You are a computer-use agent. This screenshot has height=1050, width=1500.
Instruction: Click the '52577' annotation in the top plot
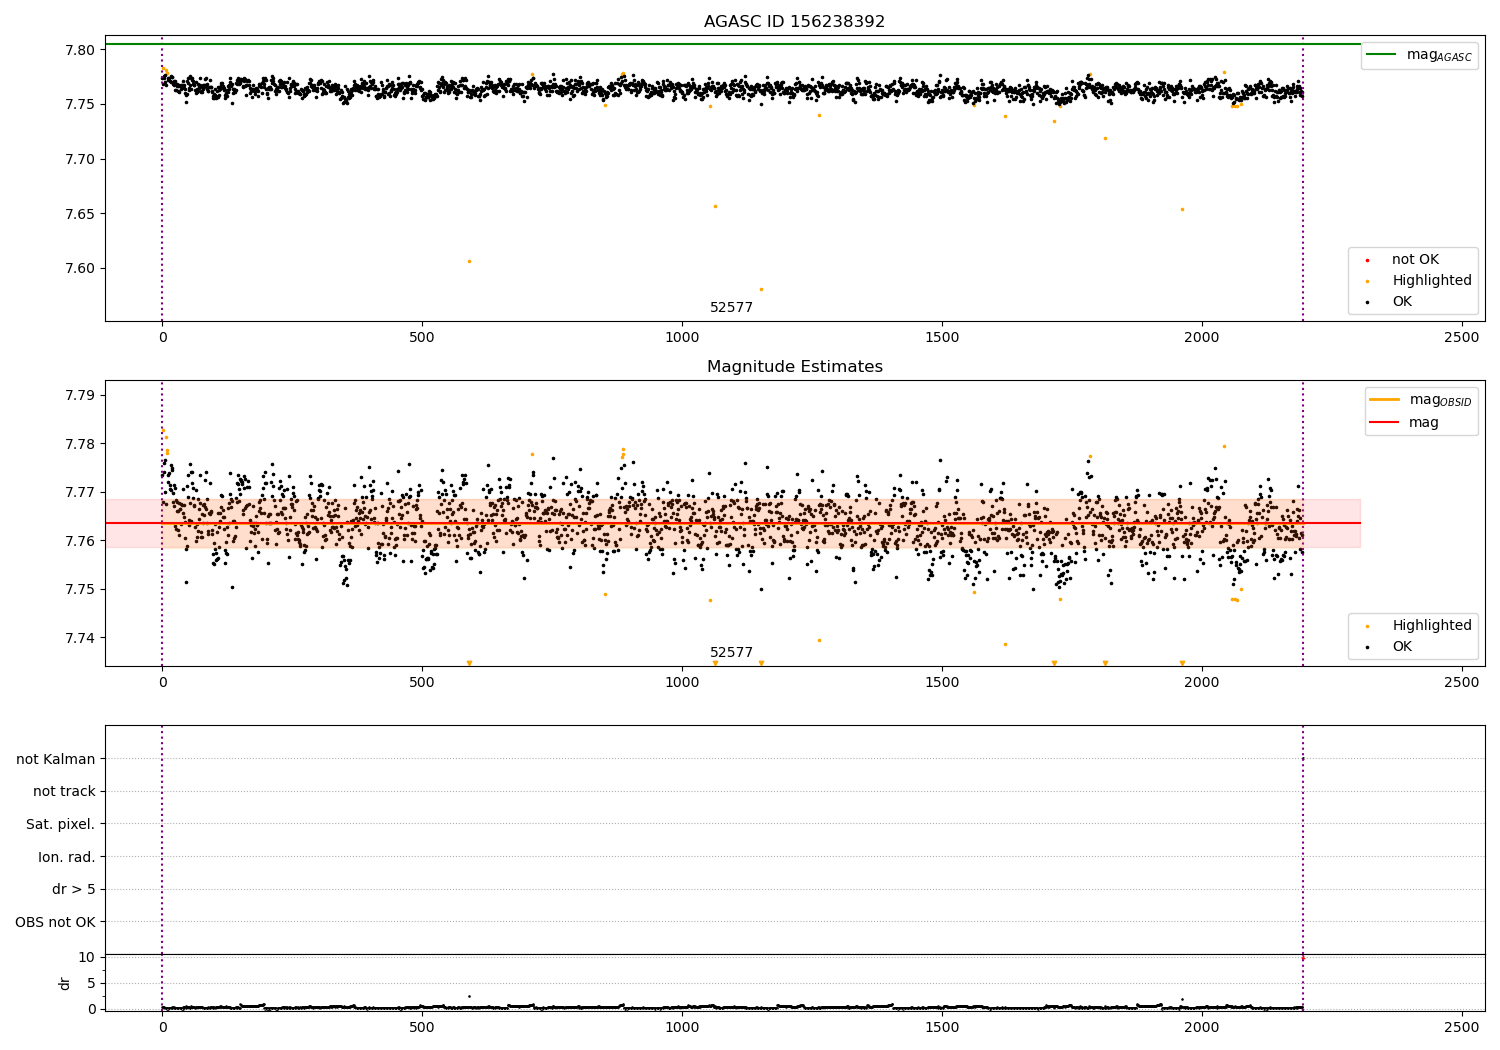pyautogui.click(x=731, y=308)
